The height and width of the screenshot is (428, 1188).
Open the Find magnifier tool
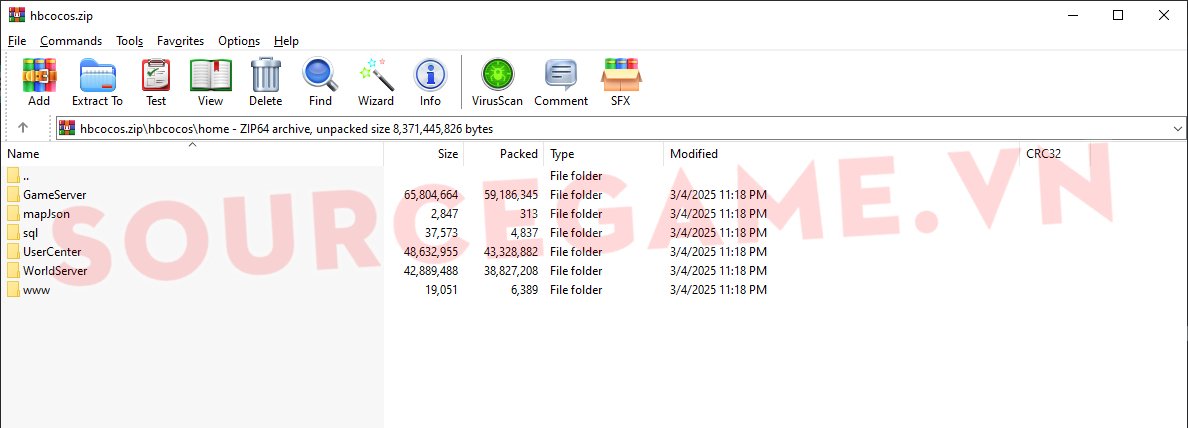pos(320,81)
